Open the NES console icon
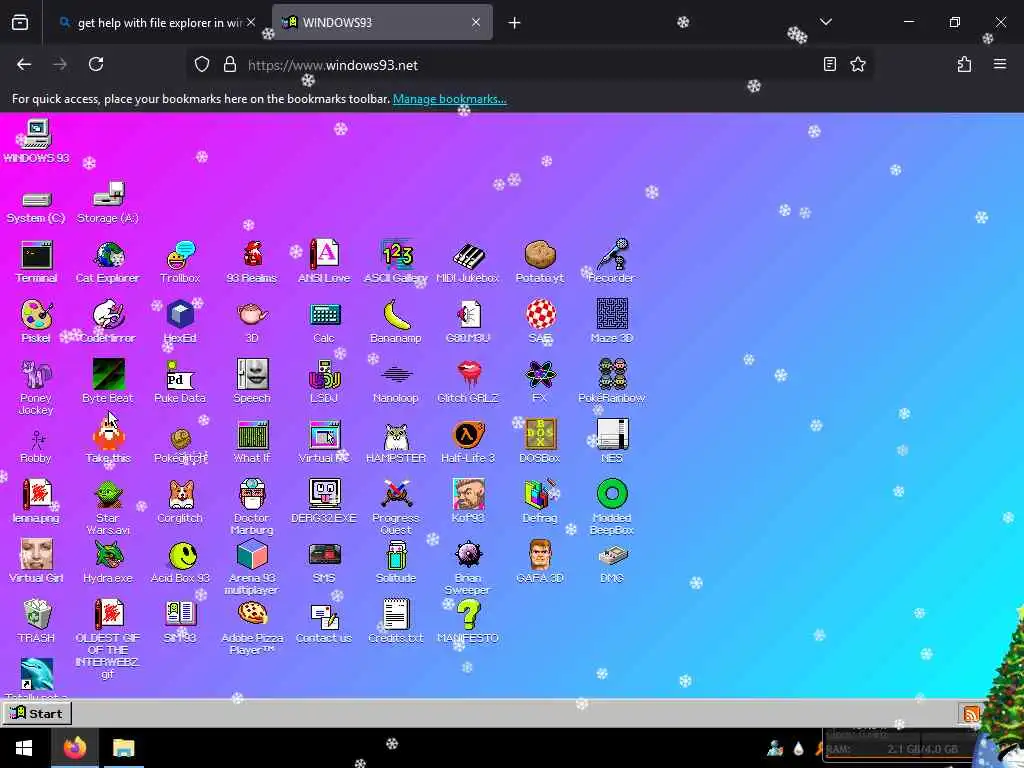 pyautogui.click(x=612, y=442)
